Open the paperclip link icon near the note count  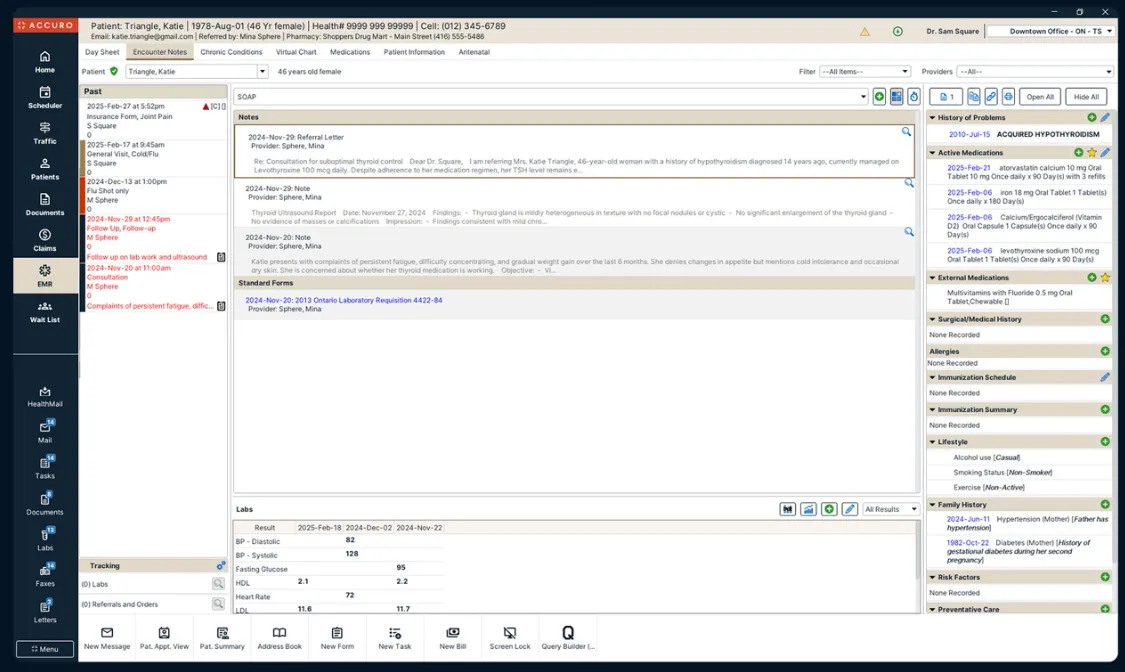(990, 95)
